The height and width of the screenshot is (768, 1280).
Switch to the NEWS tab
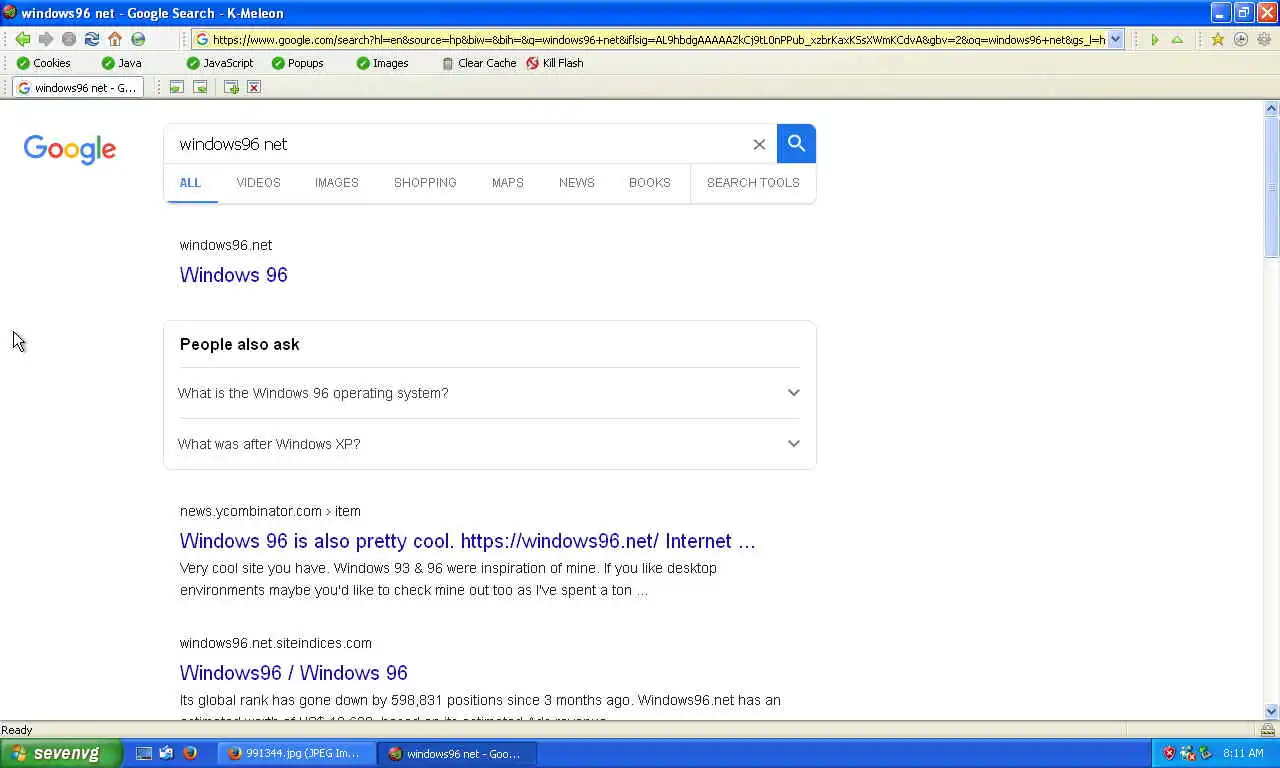point(576,183)
